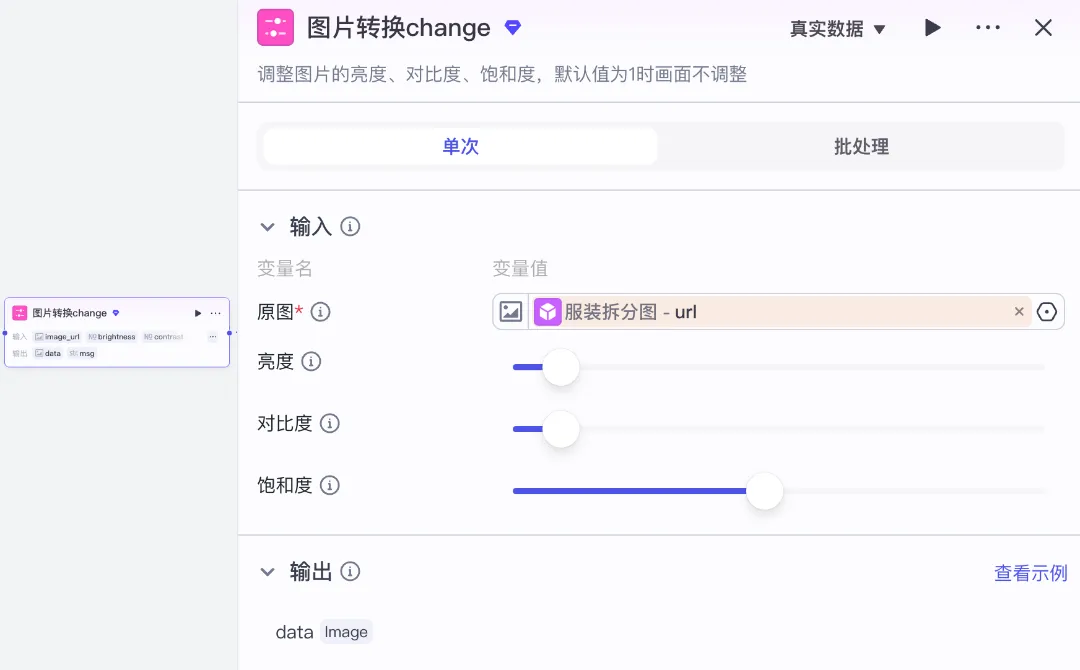Click the info icon beside 饱和度
Viewport: 1080px width, 670px height.
point(329,486)
